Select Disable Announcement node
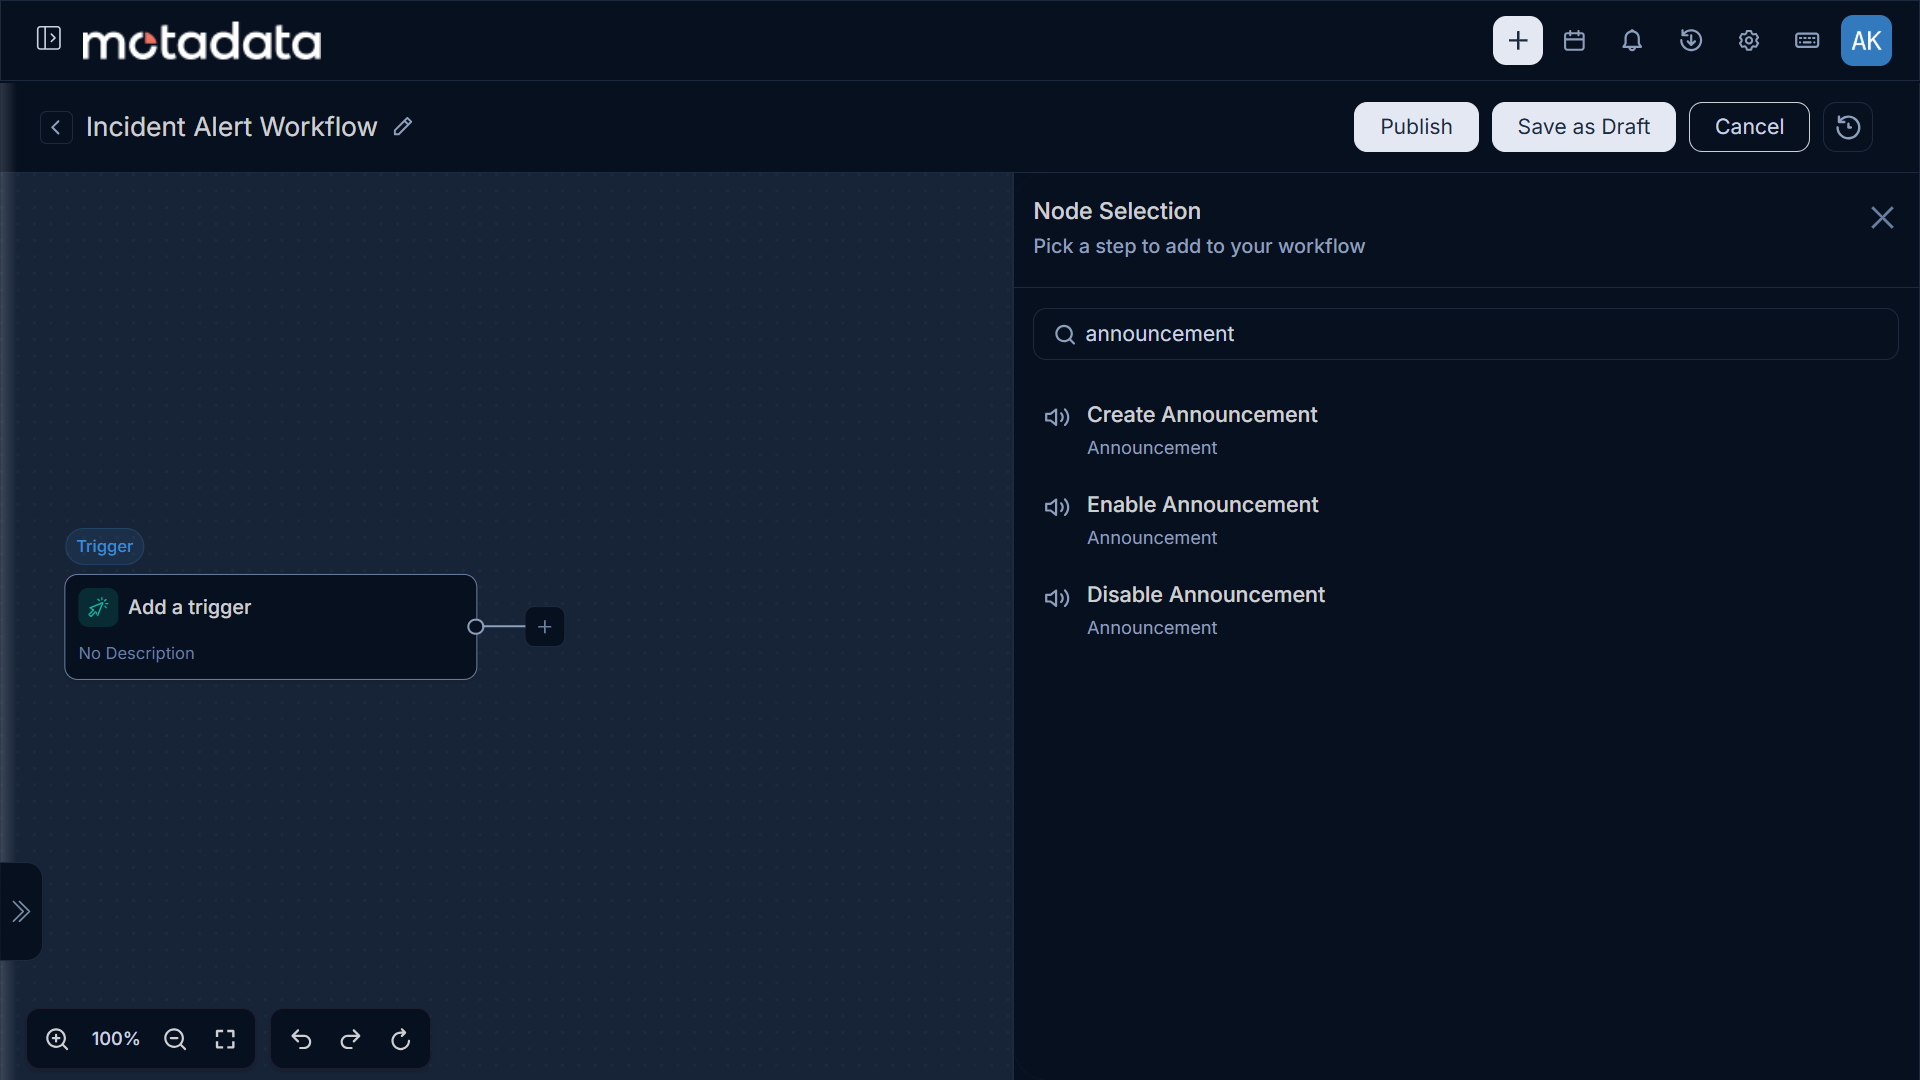 coord(1465,611)
